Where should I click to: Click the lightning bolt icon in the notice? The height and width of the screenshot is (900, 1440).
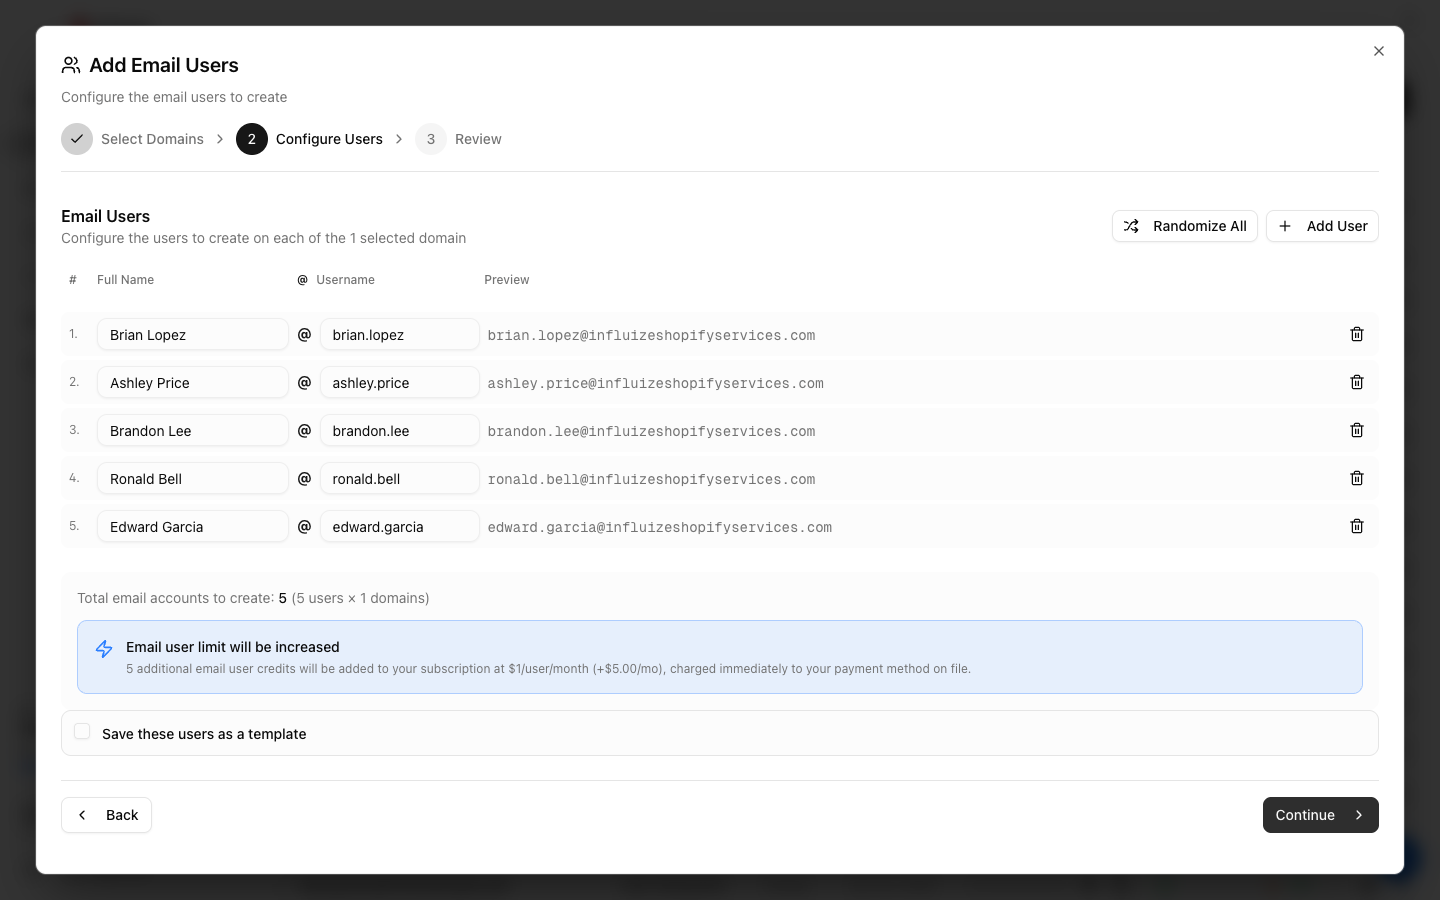point(104,649)
